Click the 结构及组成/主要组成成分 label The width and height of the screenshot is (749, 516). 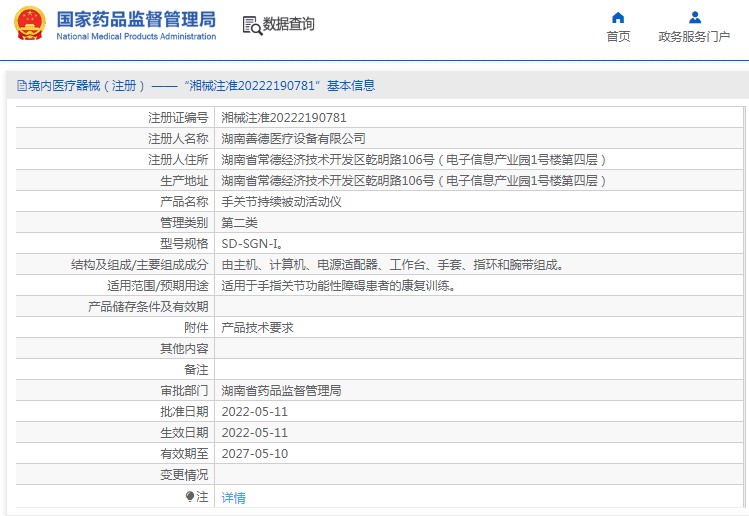point(139,265)
